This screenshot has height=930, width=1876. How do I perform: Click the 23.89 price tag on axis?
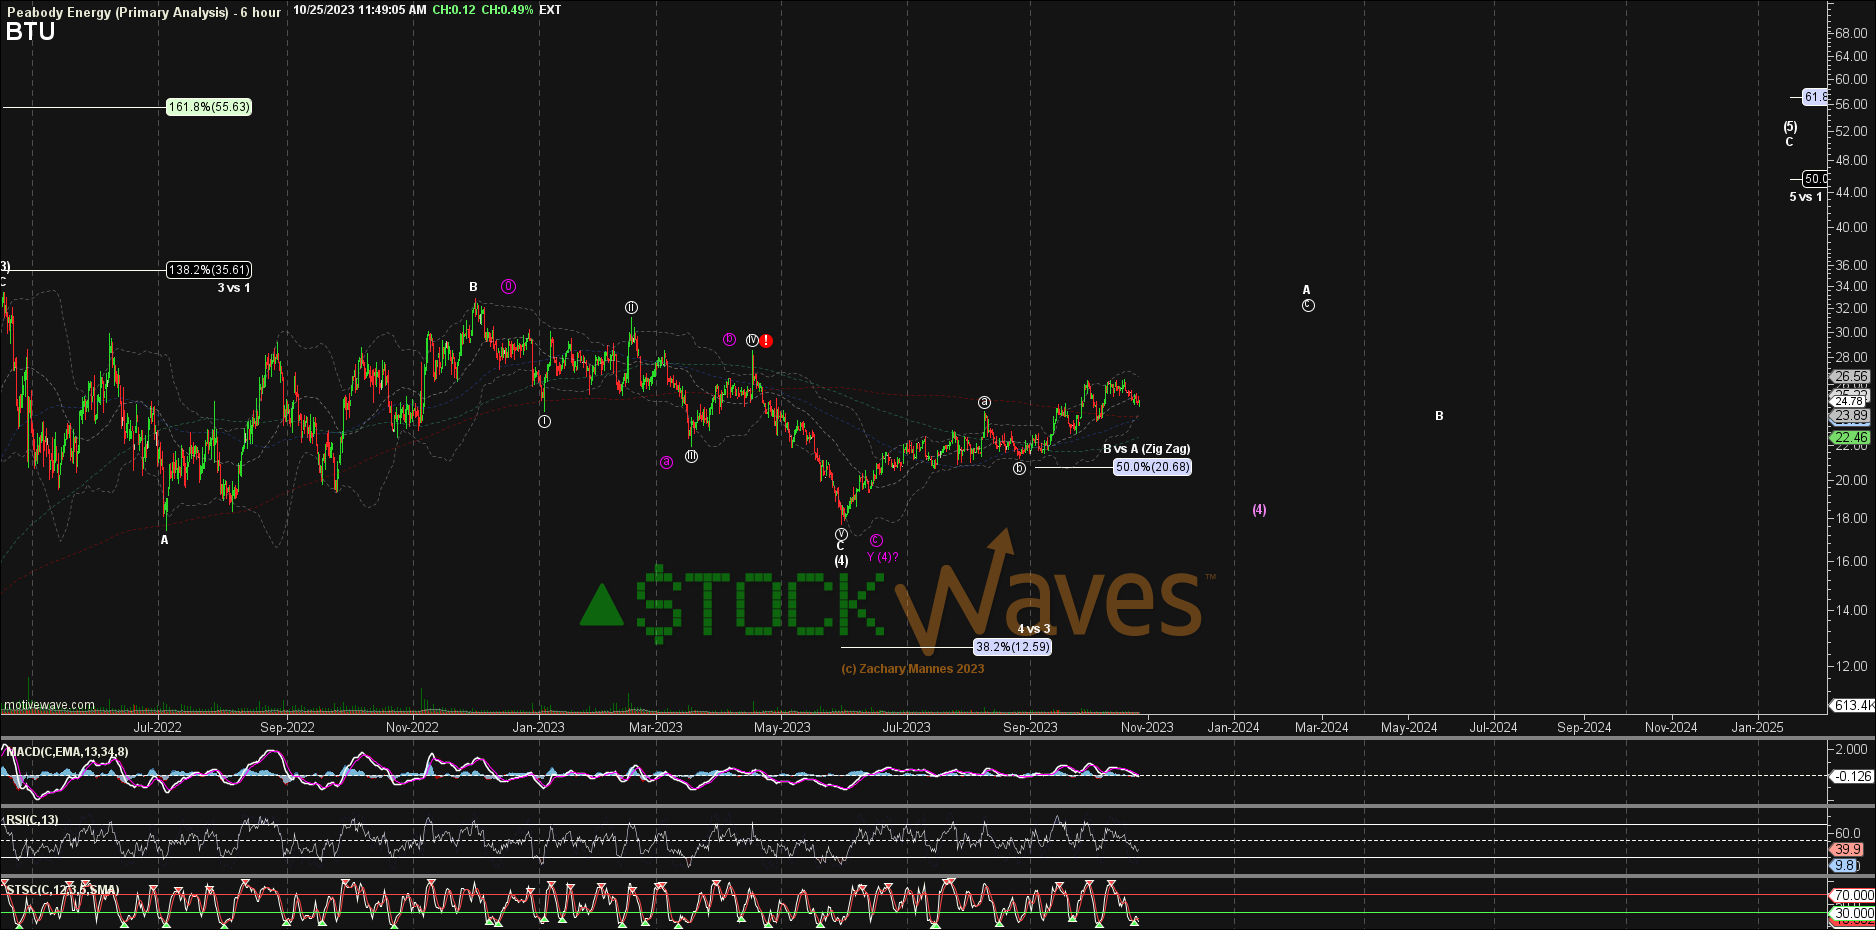pyautogui.click(x=1851, y=415)
